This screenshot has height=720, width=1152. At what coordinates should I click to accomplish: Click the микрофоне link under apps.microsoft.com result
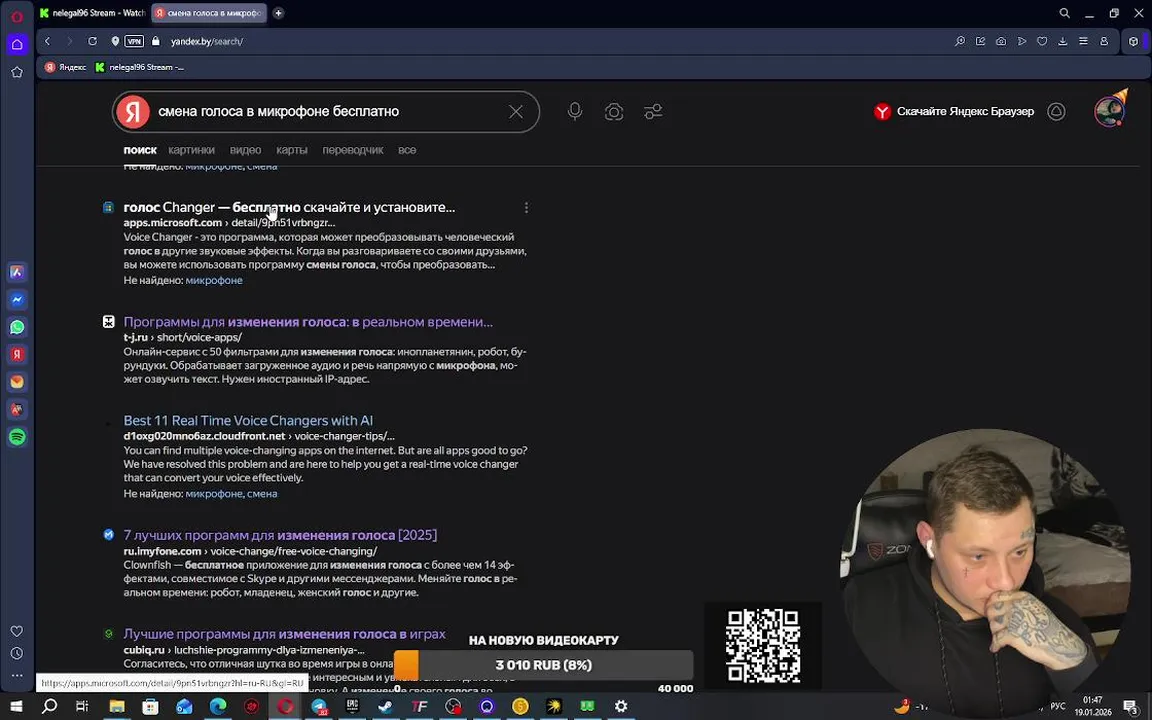214,280
